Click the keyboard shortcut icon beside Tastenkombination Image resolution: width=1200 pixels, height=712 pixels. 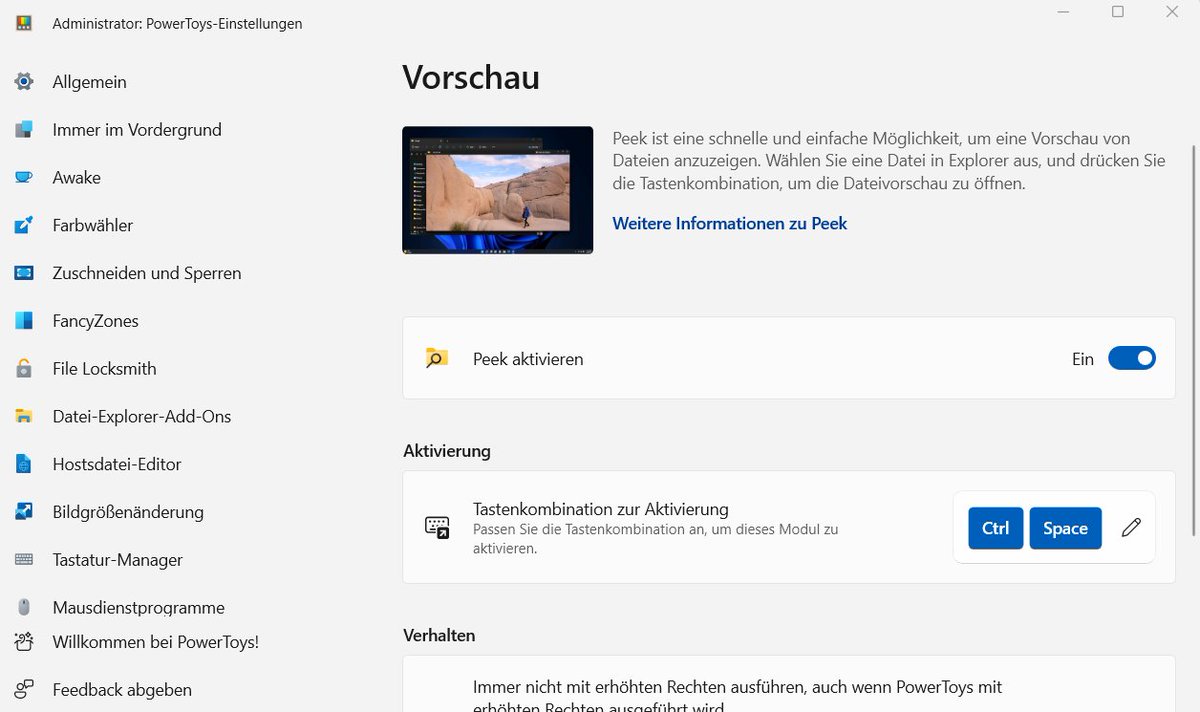coord(437,527)
